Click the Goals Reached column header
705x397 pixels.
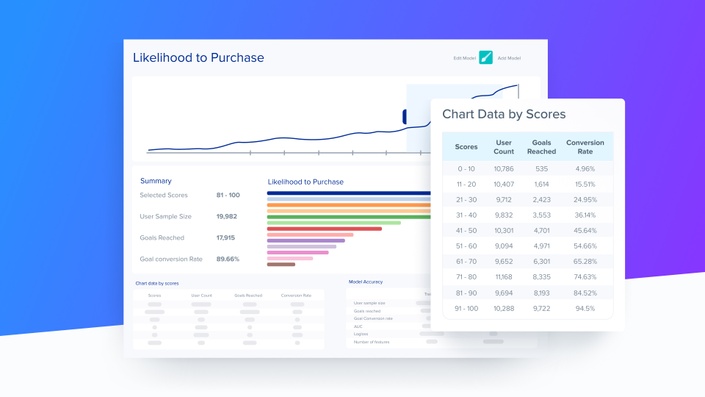[x=541, y=147]
